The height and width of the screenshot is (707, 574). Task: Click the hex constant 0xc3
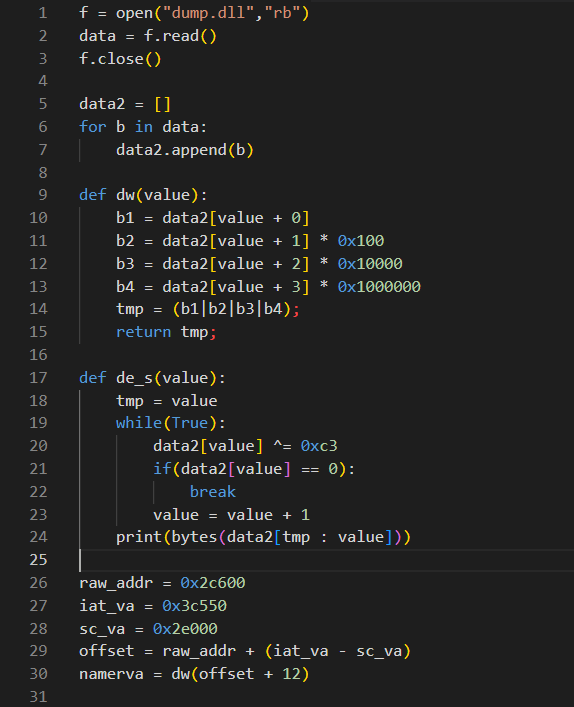coord(319,446)
